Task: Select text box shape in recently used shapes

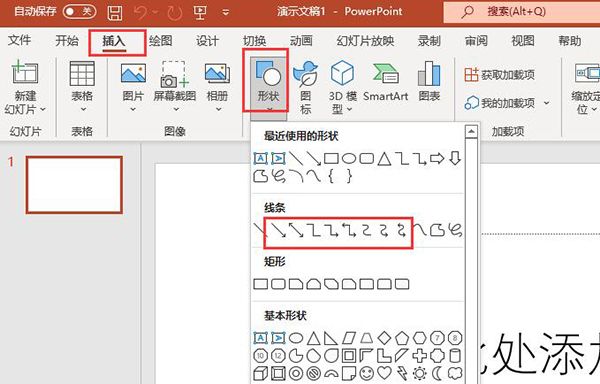Action: (x=260, y=158)
